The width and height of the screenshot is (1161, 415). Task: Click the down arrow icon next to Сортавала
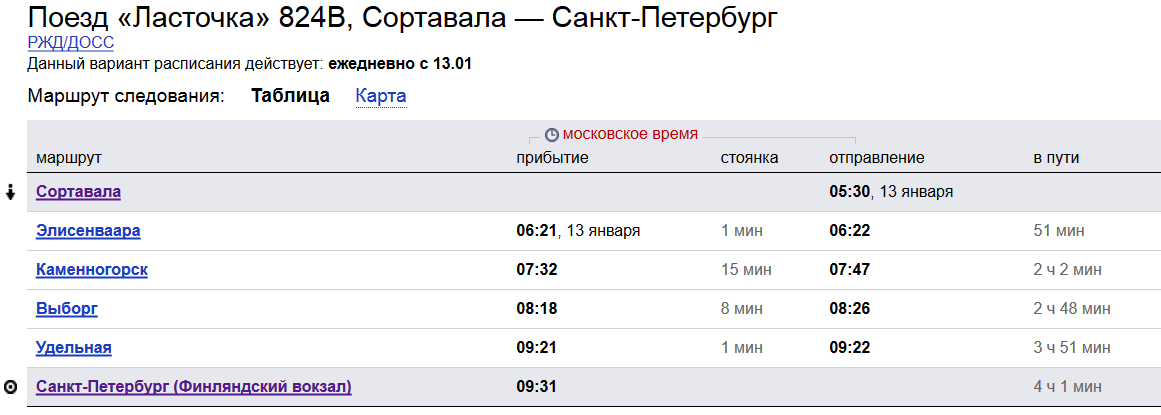pyautogui.click(x=11, y=192)
